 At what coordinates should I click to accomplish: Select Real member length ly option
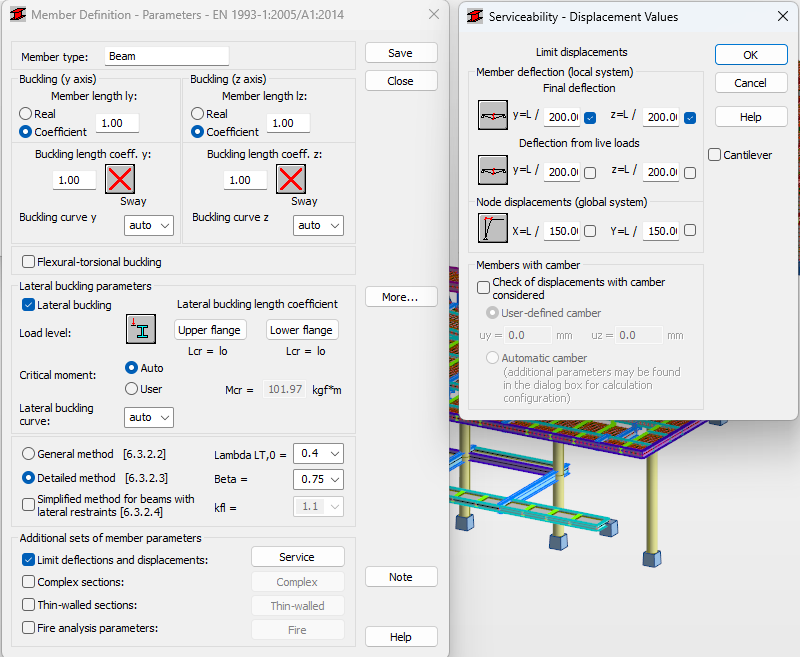pos(26,113)
